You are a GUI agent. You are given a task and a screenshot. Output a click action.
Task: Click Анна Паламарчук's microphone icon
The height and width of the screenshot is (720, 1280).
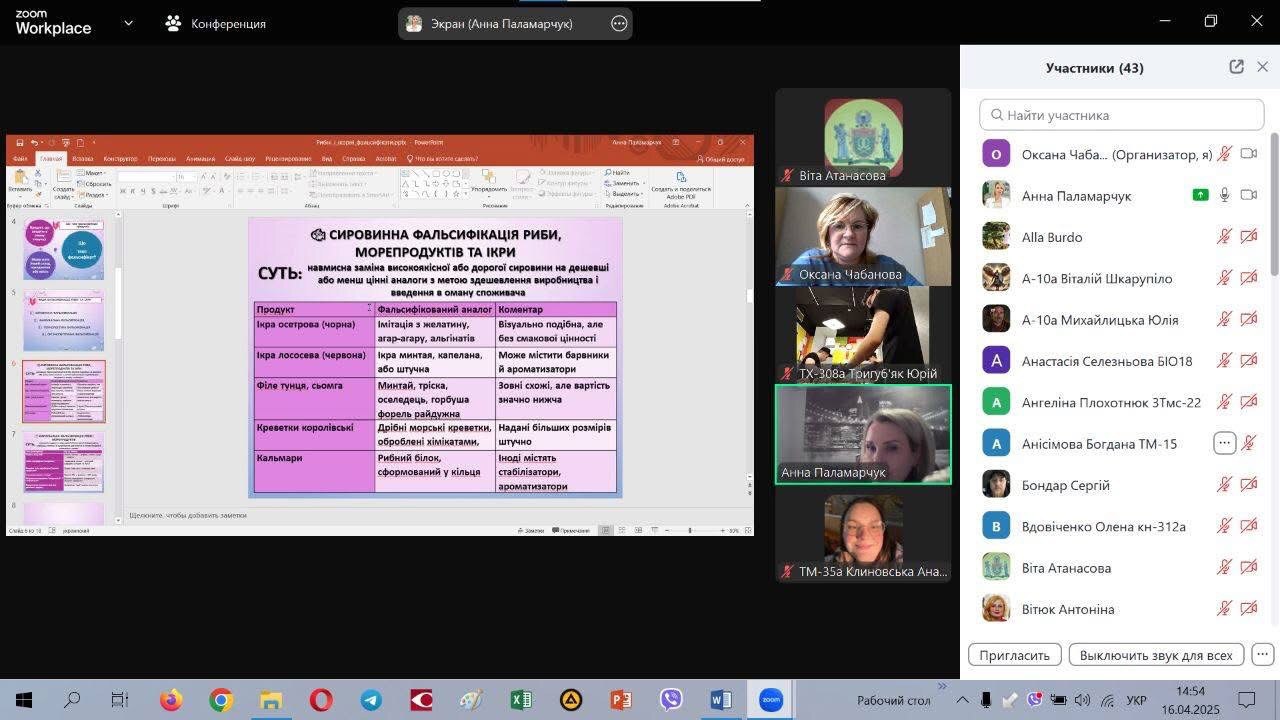(x=1224, y=195)
